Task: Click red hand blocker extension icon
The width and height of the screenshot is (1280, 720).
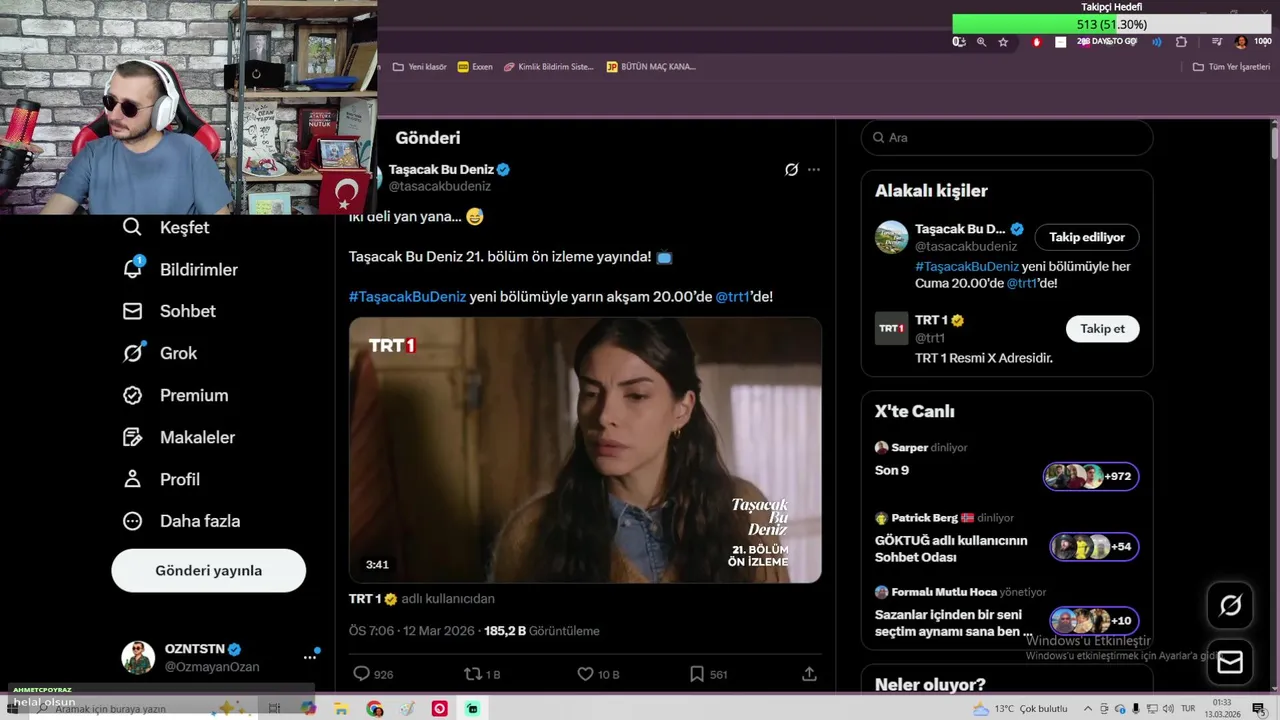Action: (x=1036, y=42)
